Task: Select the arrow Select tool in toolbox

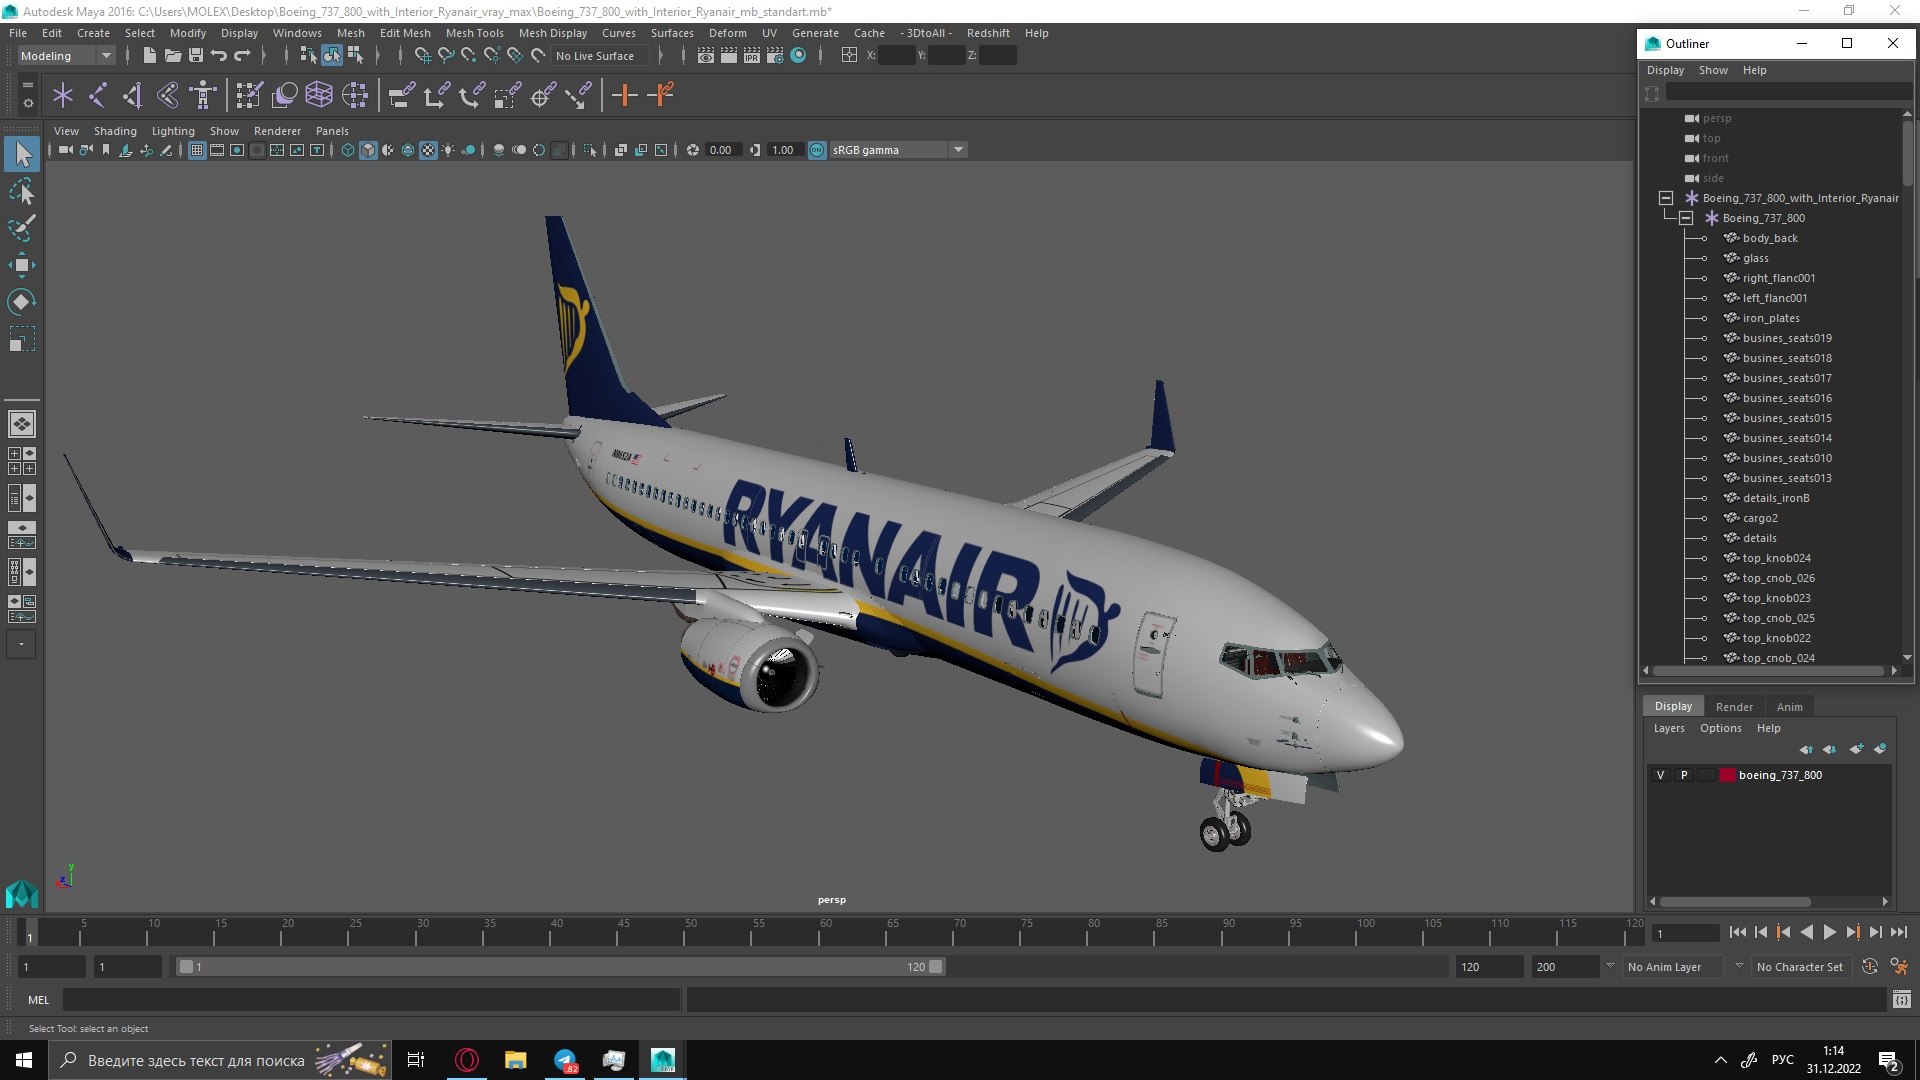Action: (22, 154)
